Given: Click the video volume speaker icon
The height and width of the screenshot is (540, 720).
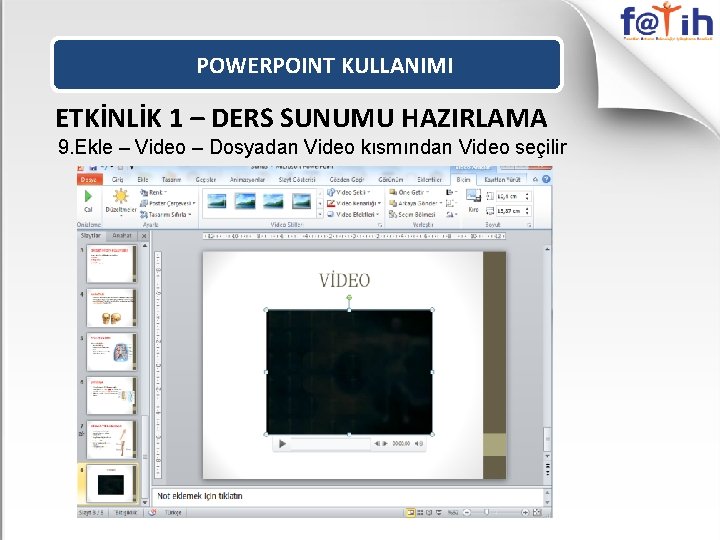Looking at the screenshot, I should pos(419,444).
